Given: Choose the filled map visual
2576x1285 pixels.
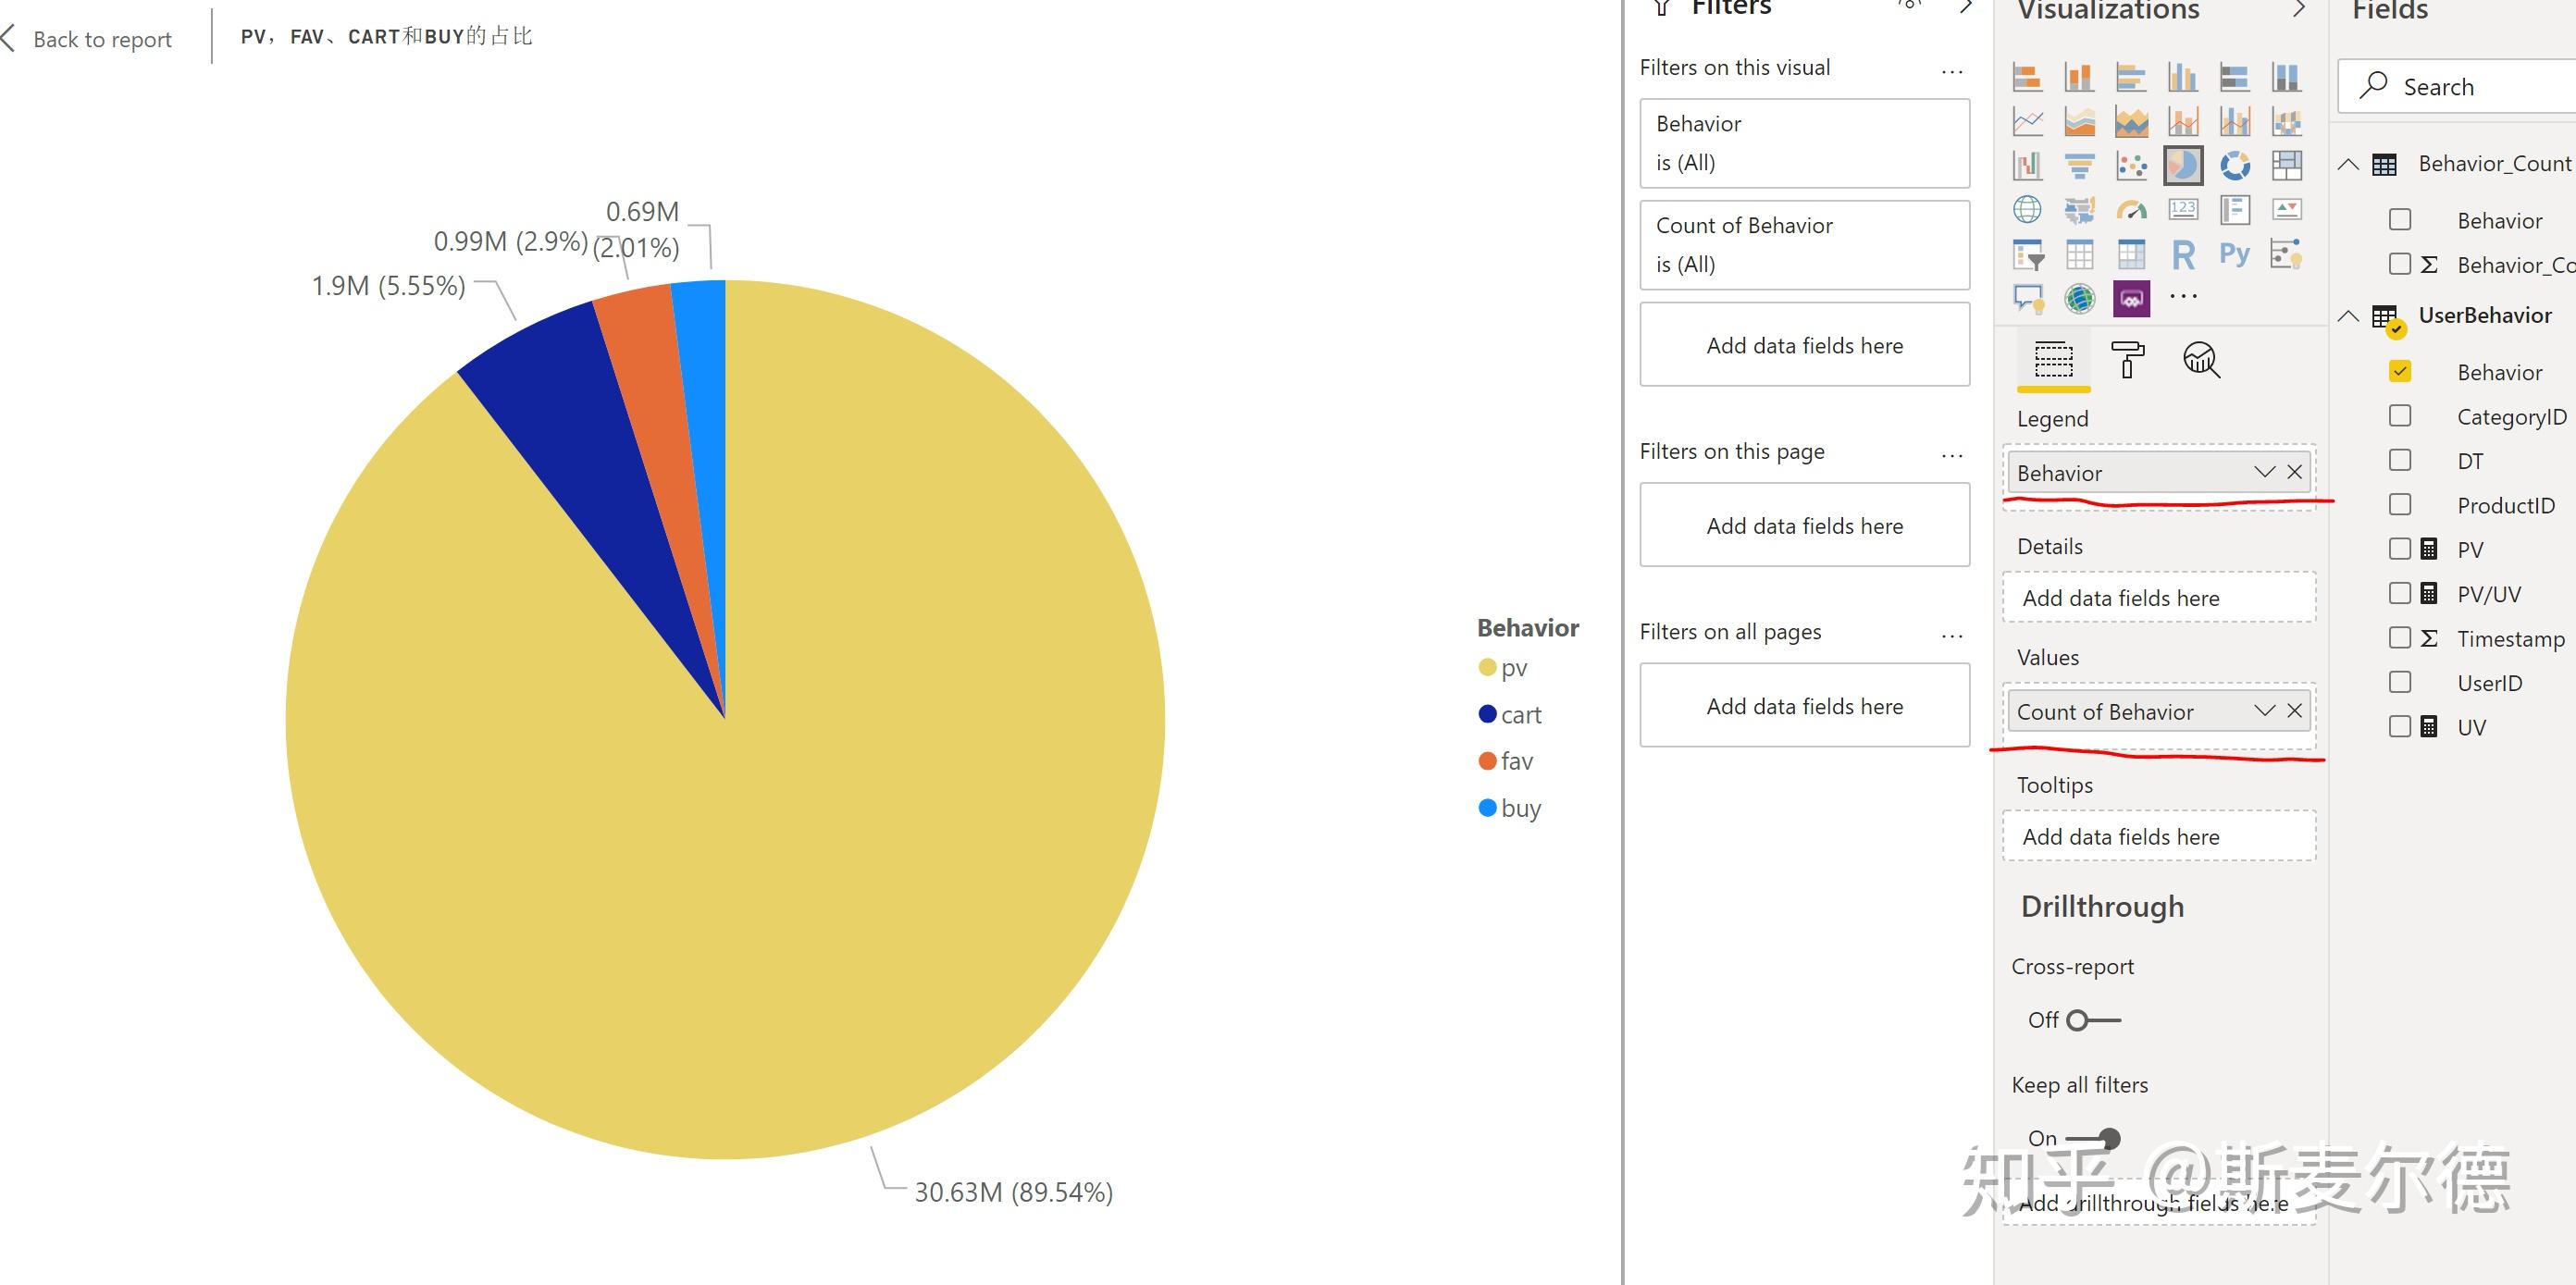Looking at the screenshot, I should (2079, 209).
